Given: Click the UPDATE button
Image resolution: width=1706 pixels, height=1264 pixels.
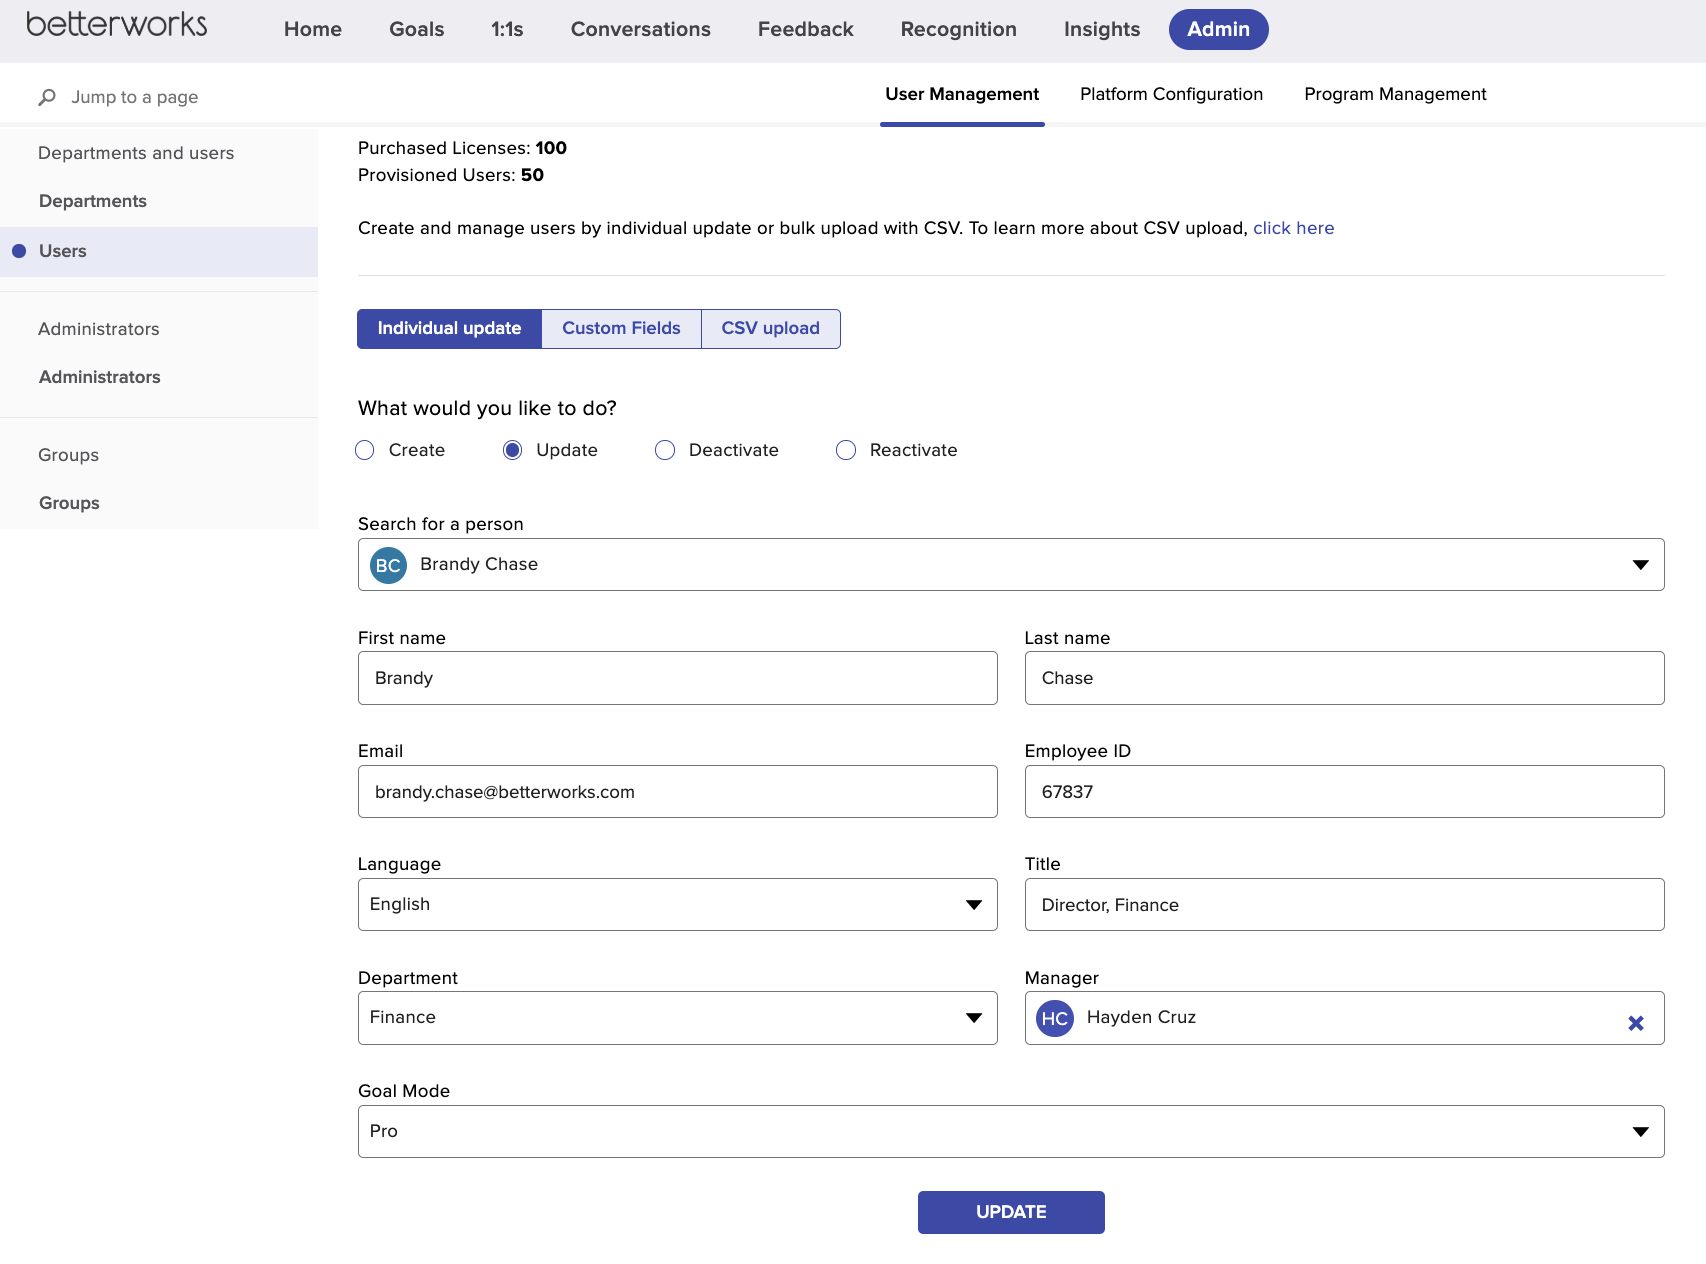Looking at the screenshot, I should [1011, 1212].
